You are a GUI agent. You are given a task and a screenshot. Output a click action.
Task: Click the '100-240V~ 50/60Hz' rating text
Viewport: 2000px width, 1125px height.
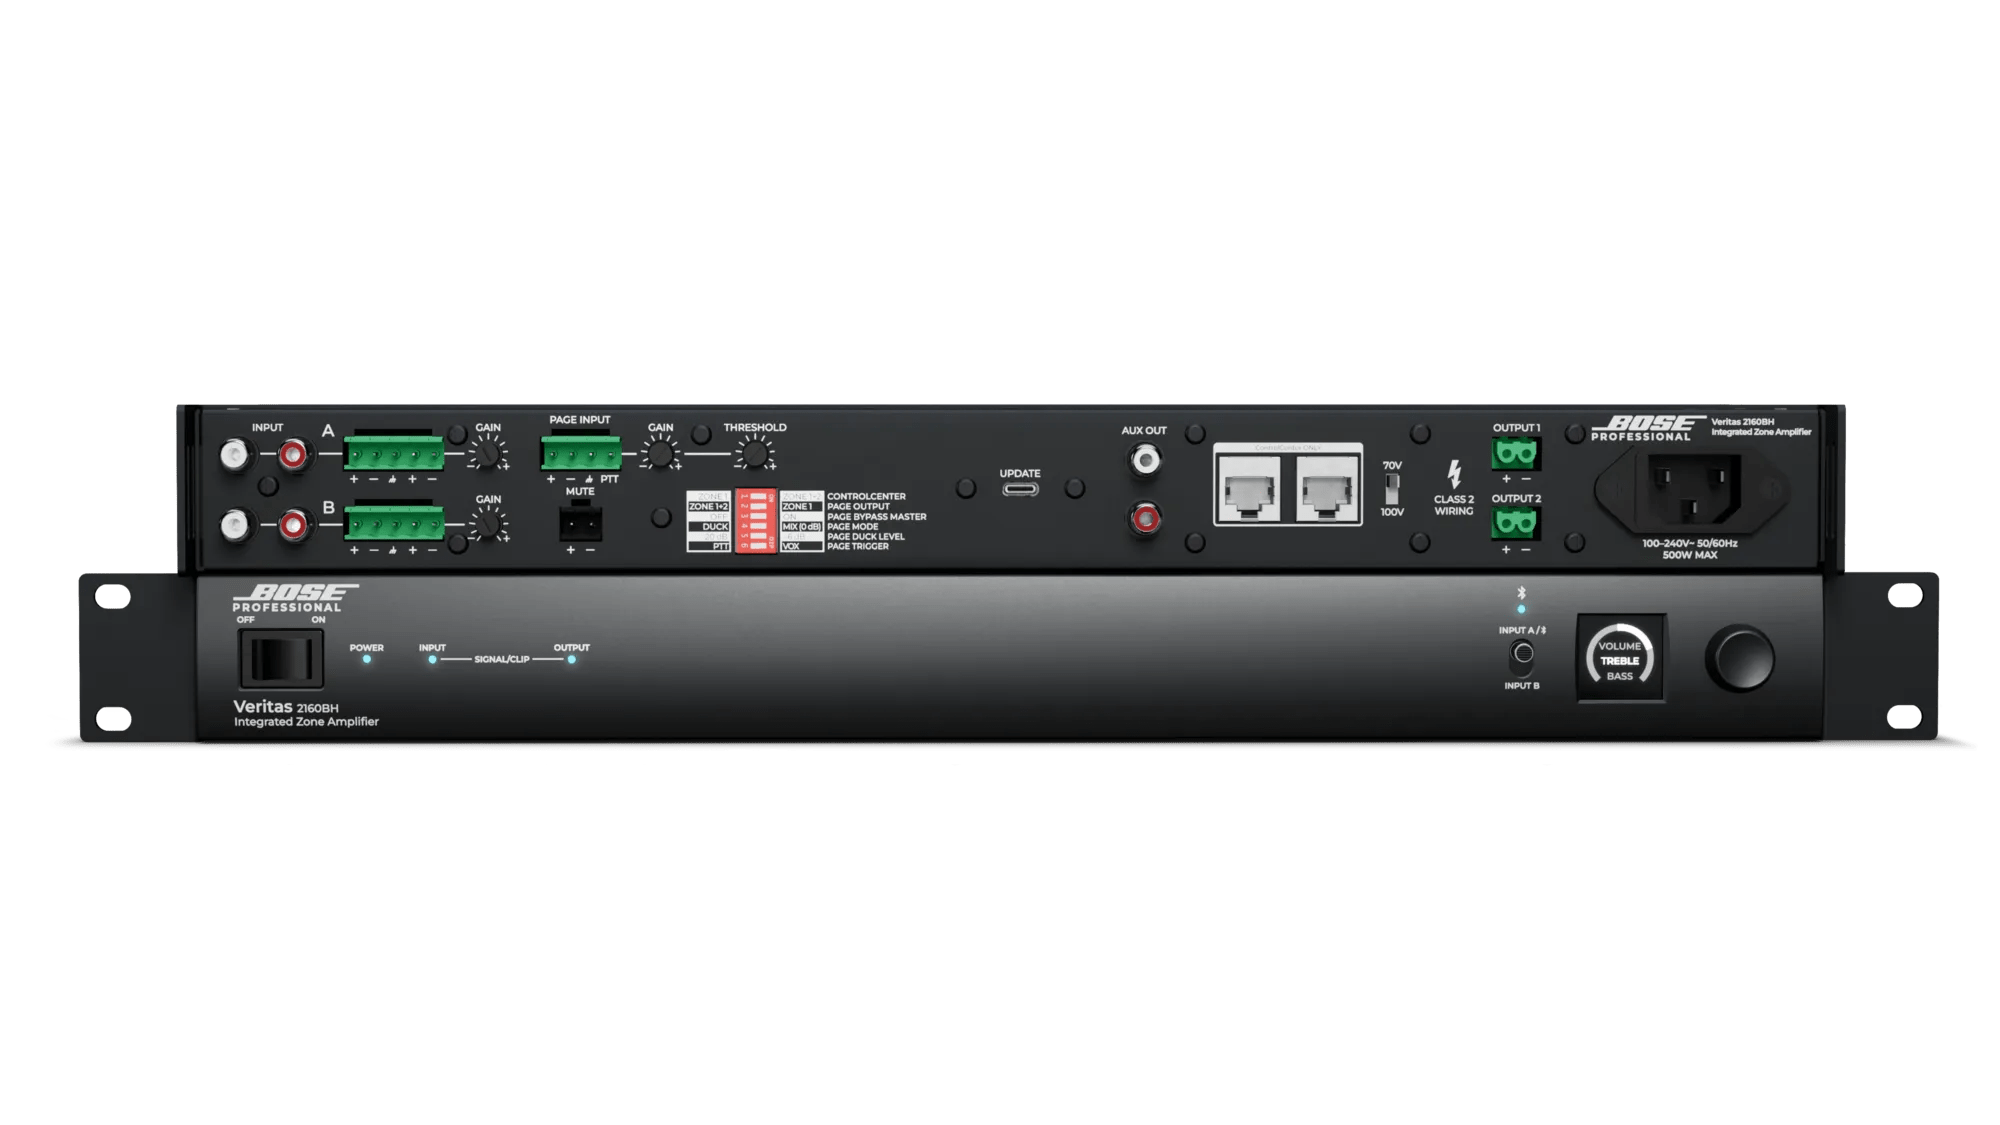1690,544
